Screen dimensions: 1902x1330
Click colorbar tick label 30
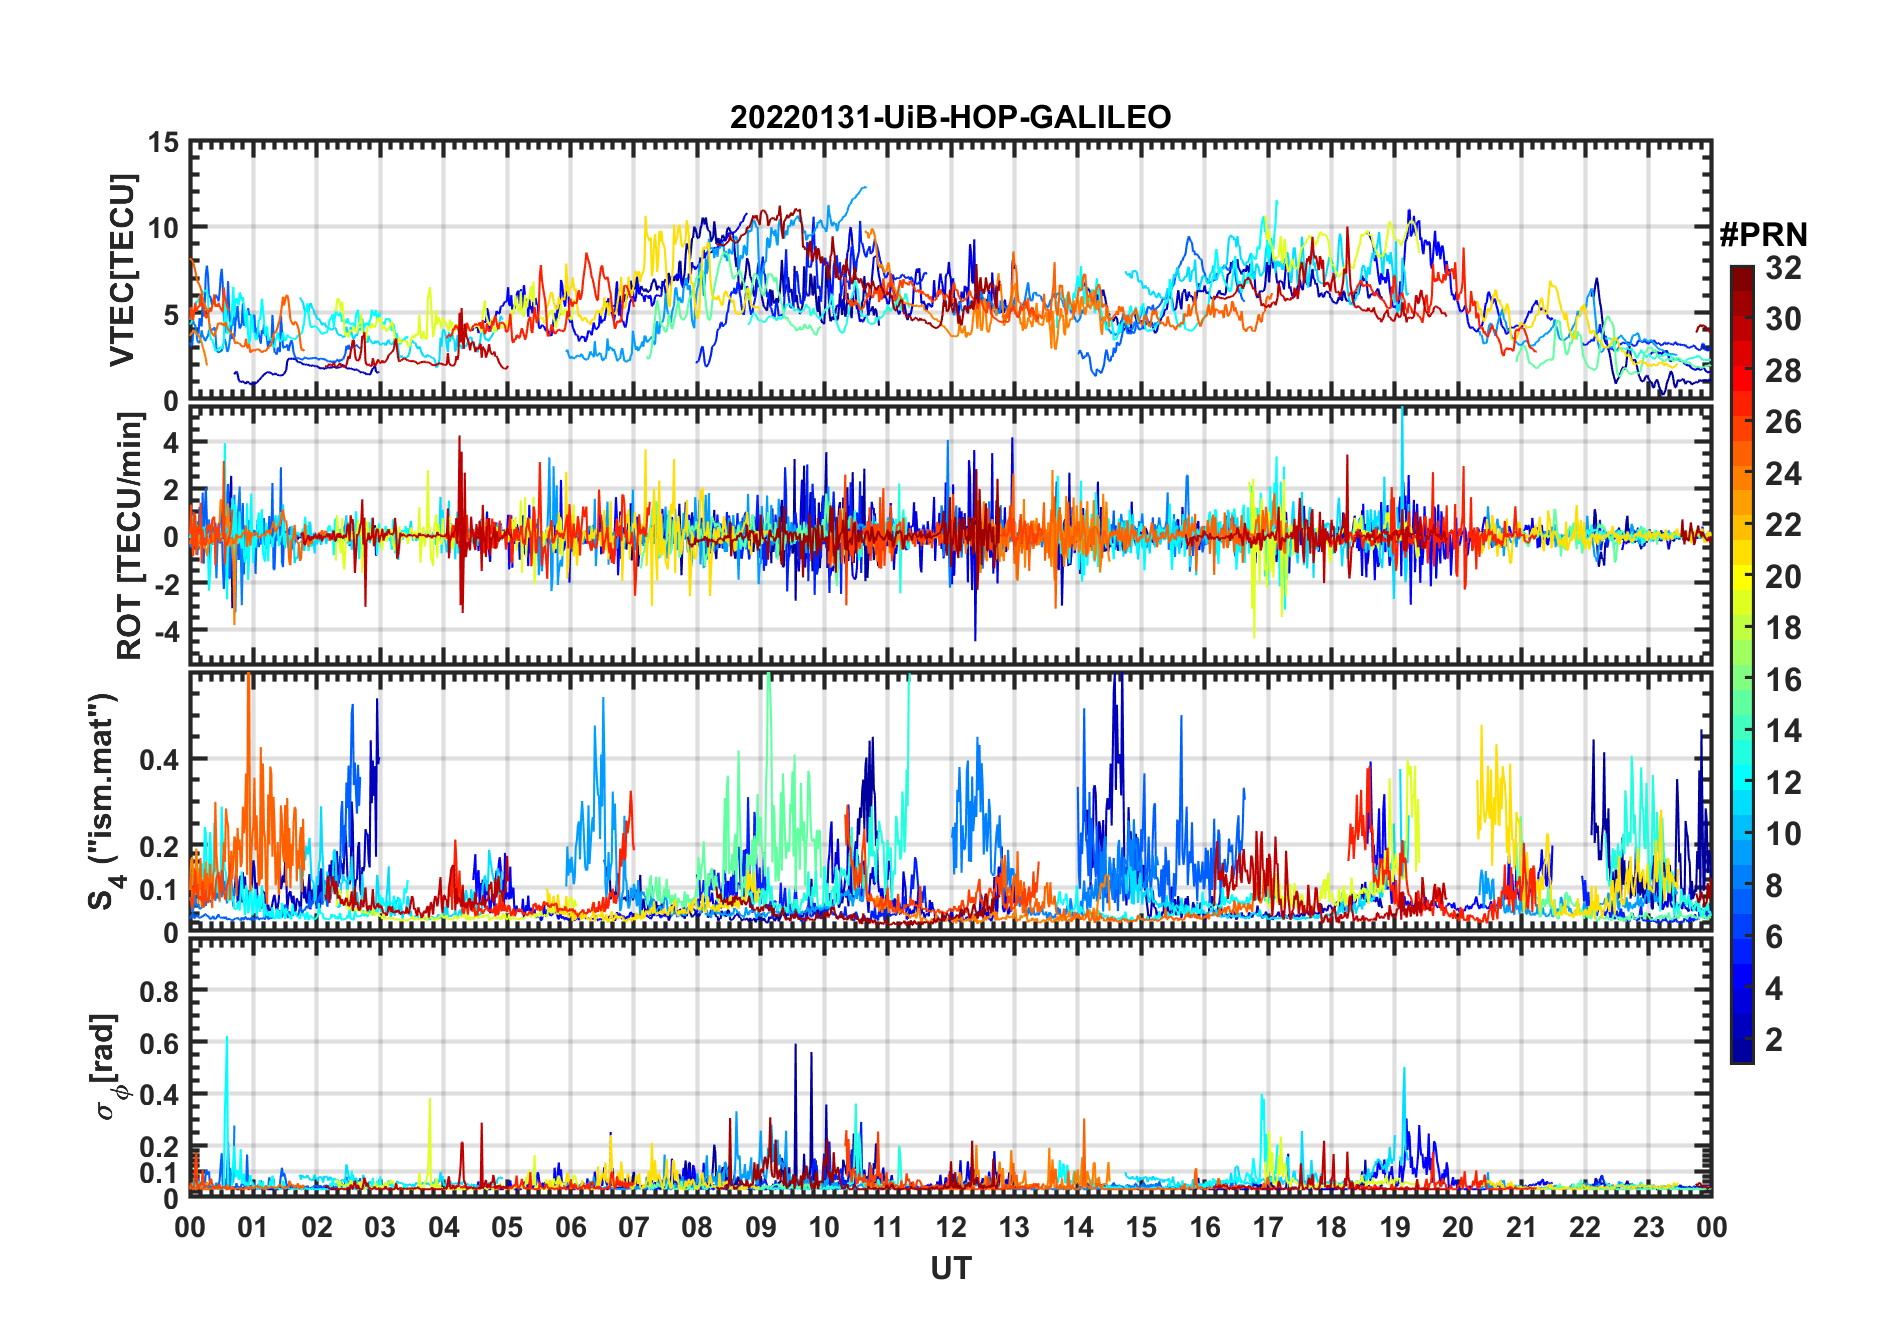point(1783,319)
